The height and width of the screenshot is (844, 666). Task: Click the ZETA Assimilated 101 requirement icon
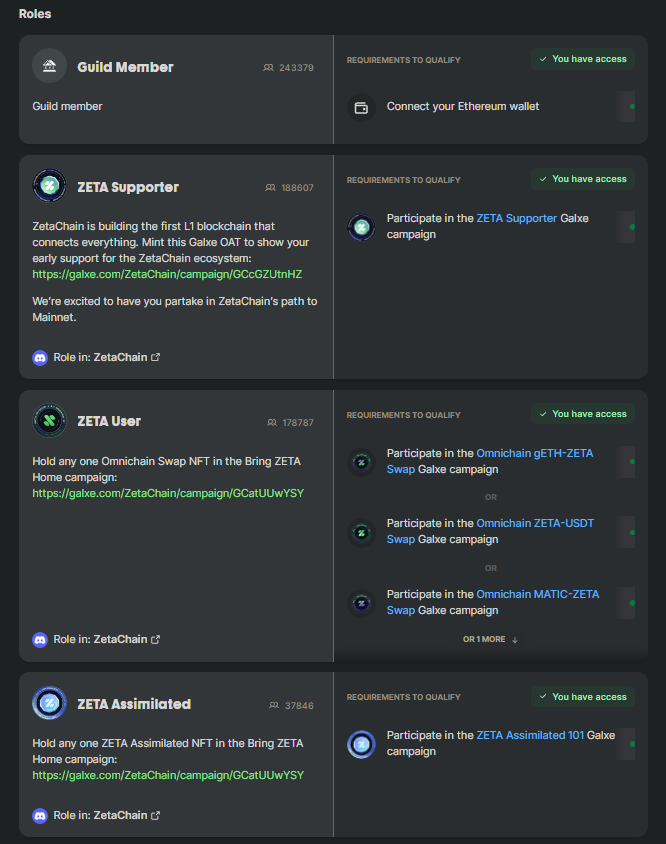point(361,744)
